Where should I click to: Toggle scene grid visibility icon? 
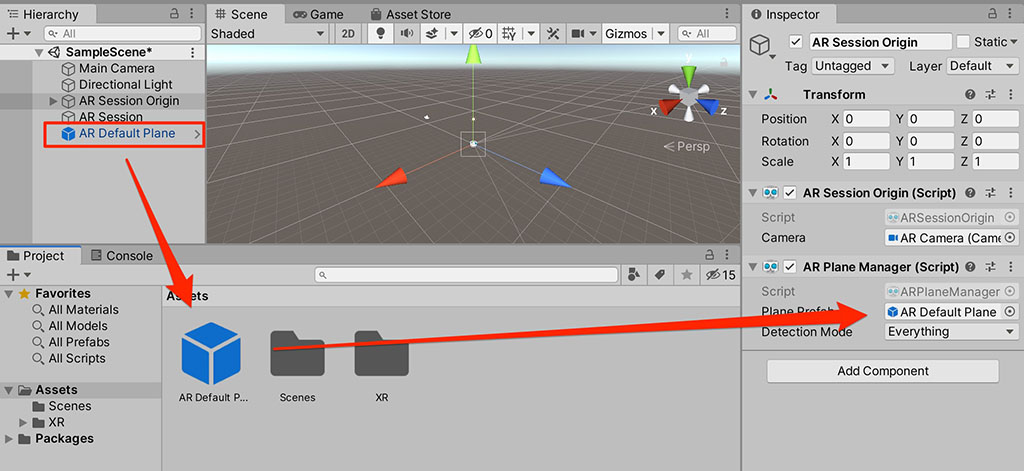point(510,34)
